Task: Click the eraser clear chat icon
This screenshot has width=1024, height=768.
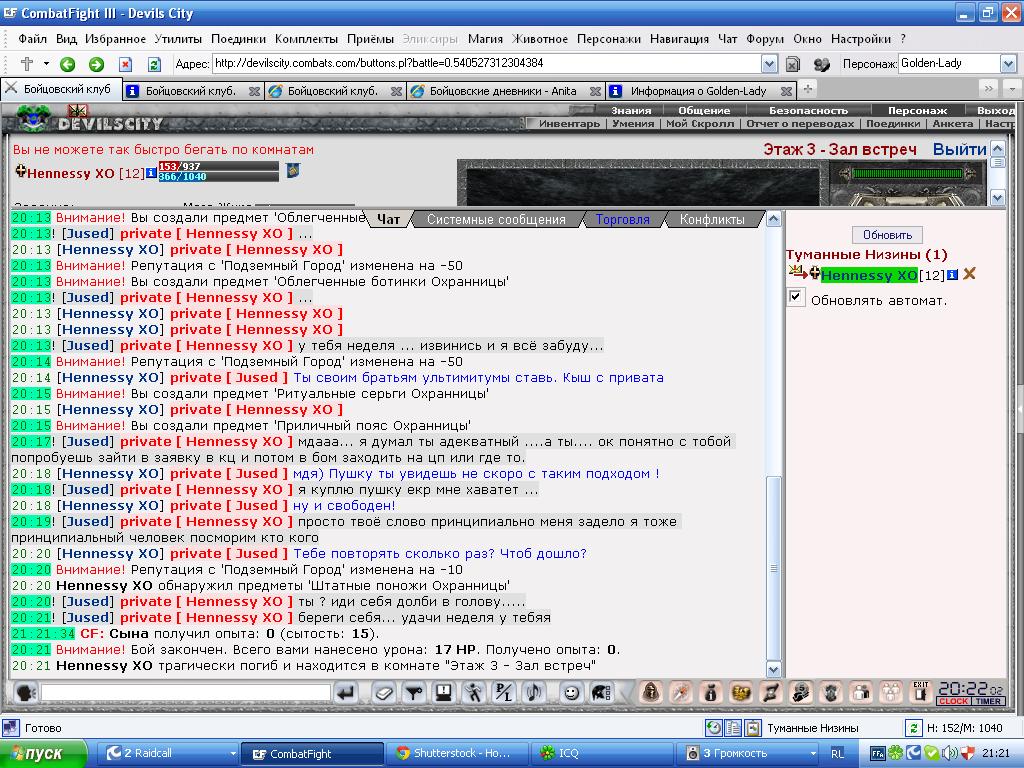Action: (x=384, y=692)
